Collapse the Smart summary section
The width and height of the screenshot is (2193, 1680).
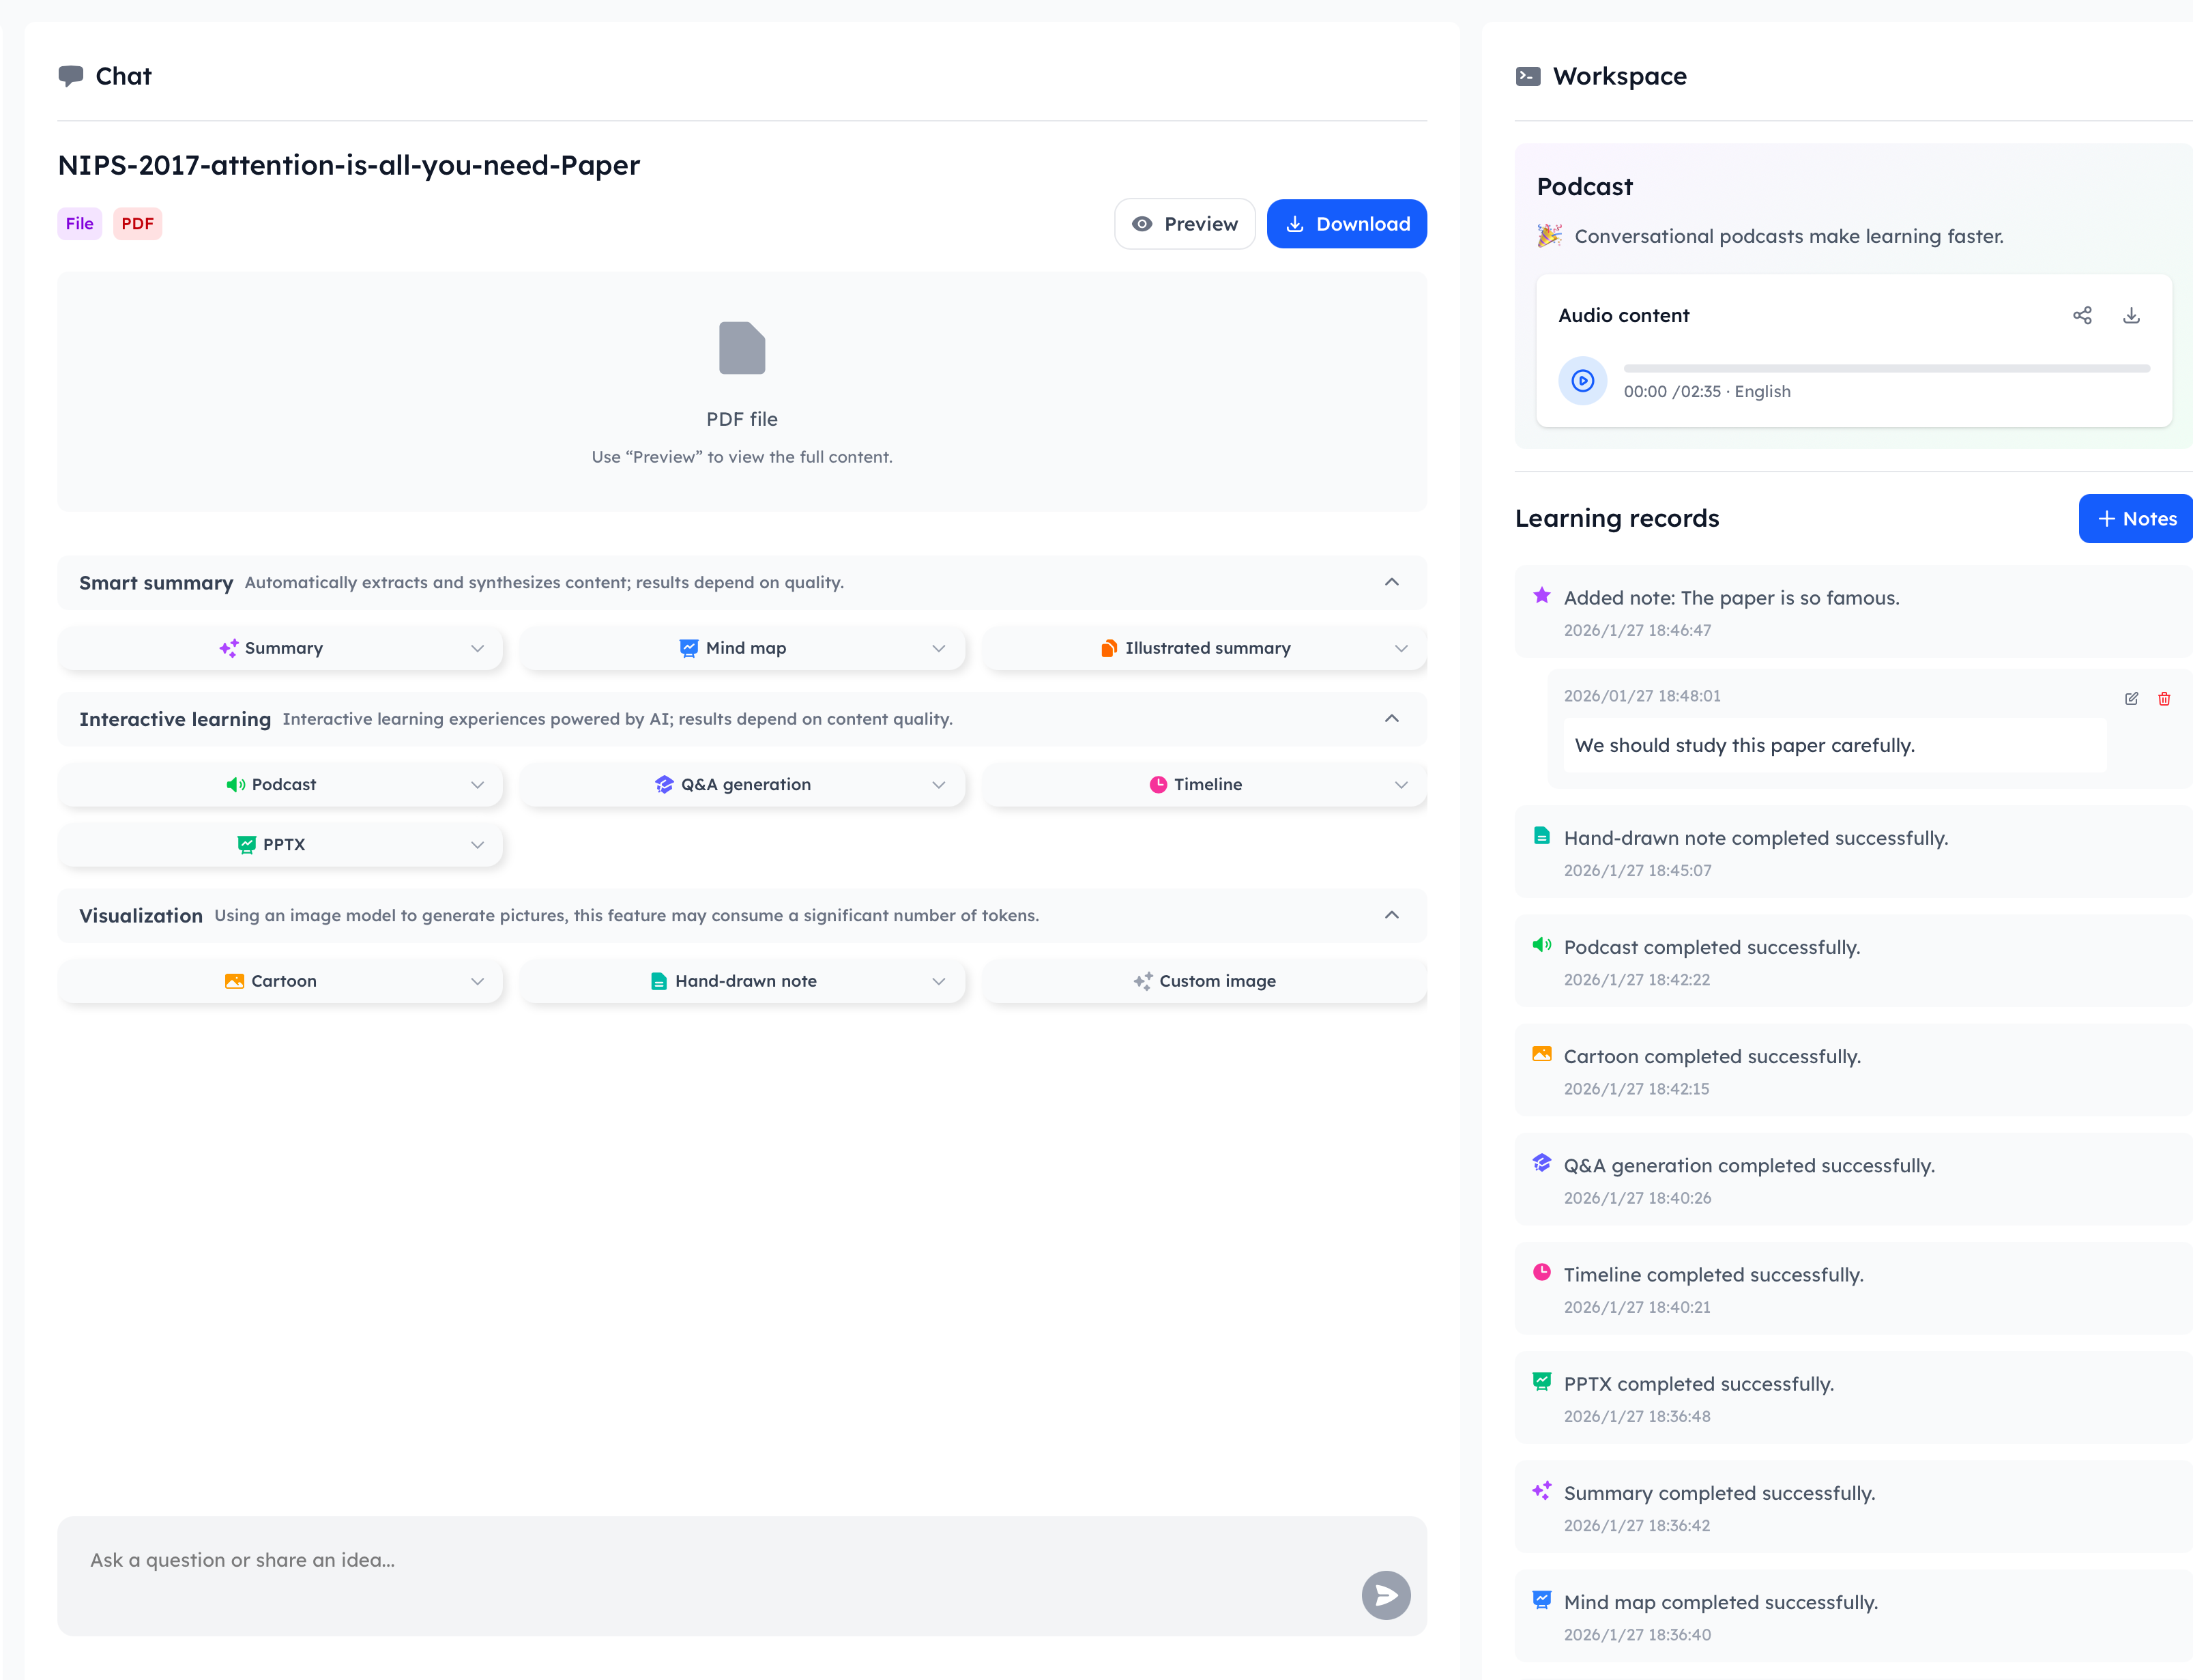1391,582
